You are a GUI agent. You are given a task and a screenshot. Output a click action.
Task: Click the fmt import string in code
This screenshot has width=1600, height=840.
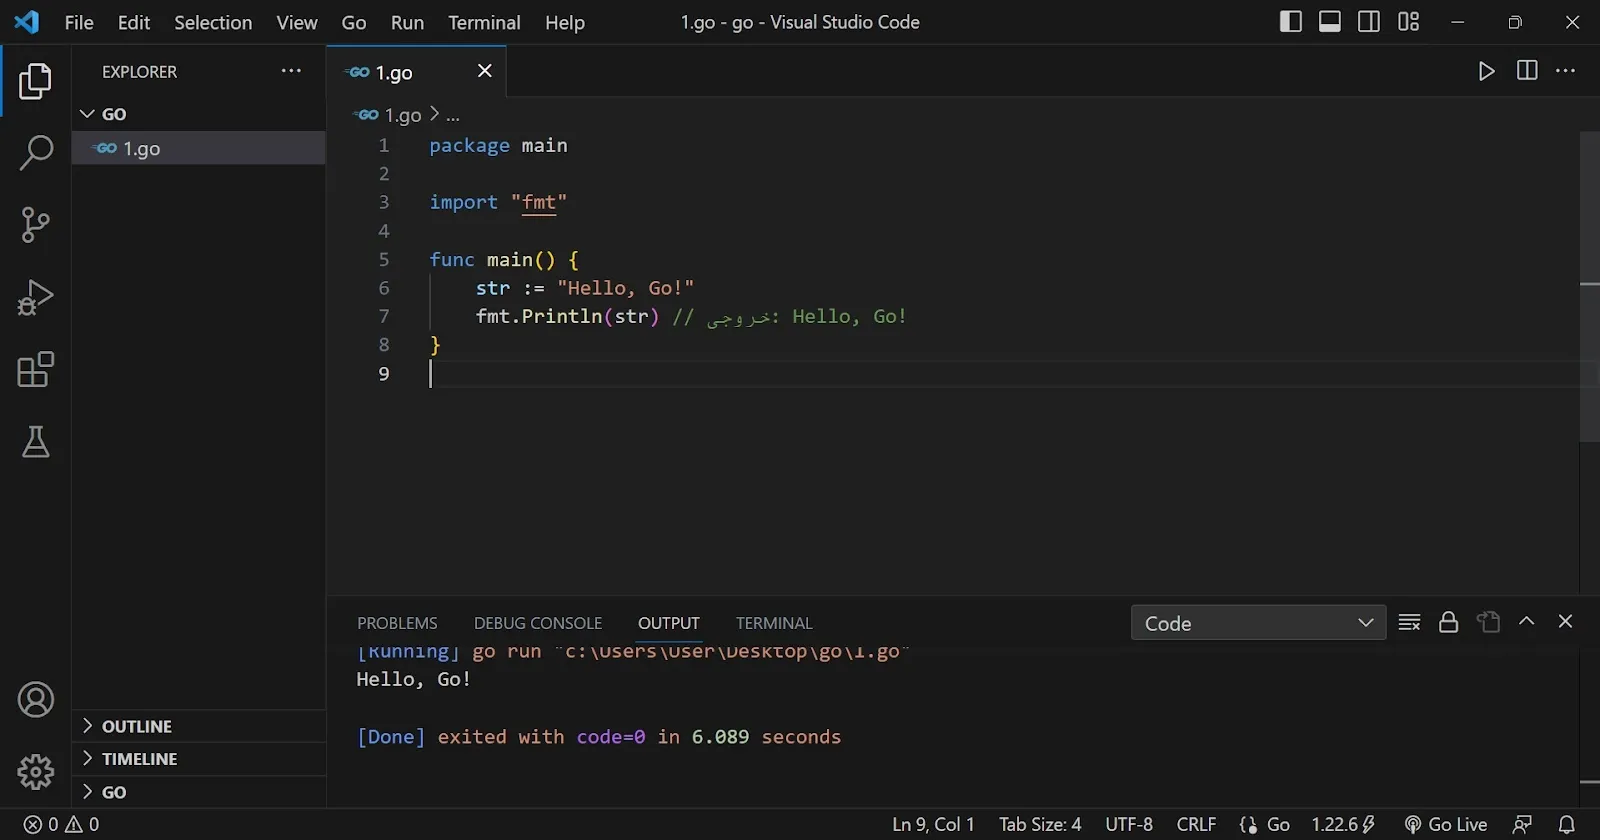coord(539,202)
